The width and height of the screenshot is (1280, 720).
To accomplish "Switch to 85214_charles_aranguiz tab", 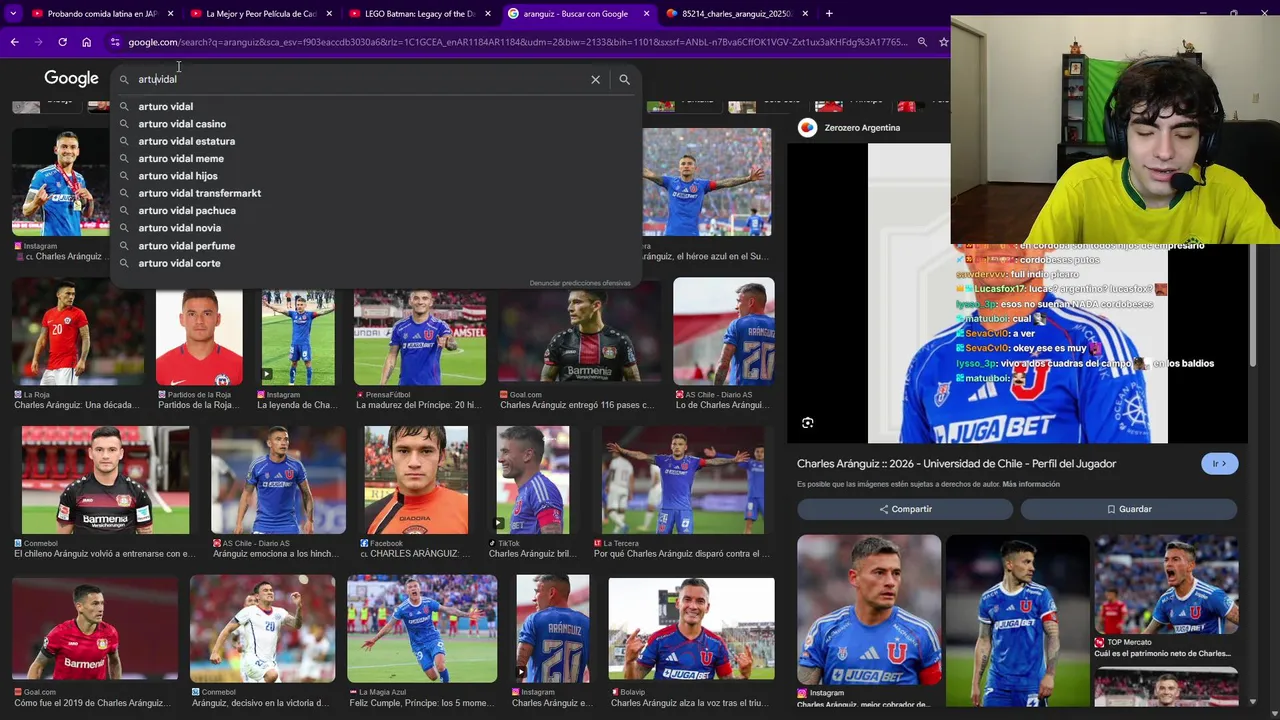I will 737,14.
